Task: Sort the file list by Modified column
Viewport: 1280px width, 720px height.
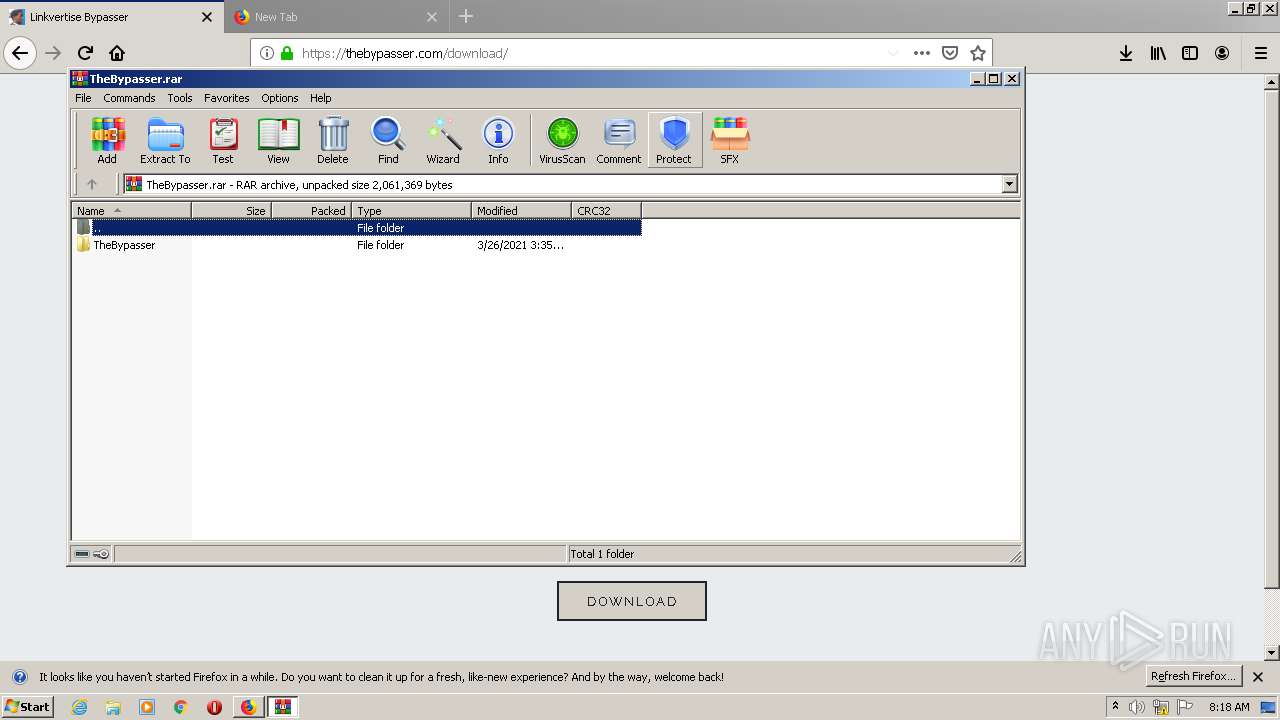Action: (x=521, y=210)
